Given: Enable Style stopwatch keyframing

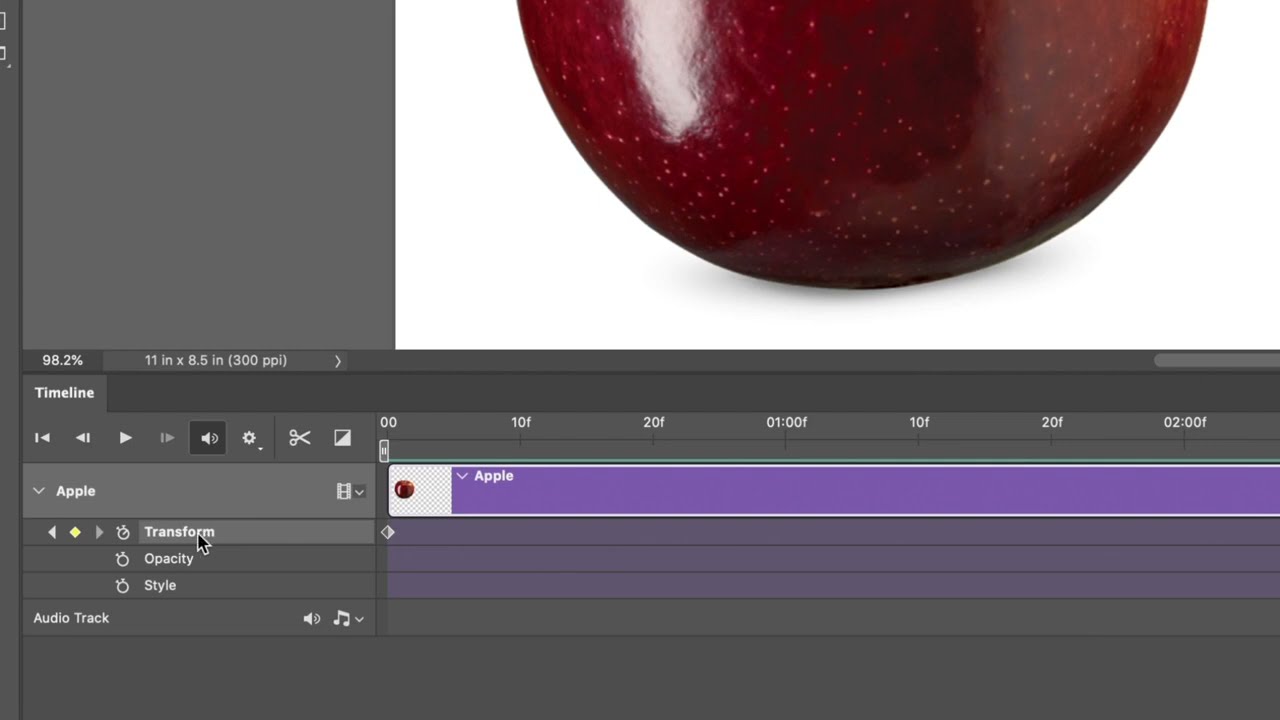Looking at the screenshot, I should 123,585.
